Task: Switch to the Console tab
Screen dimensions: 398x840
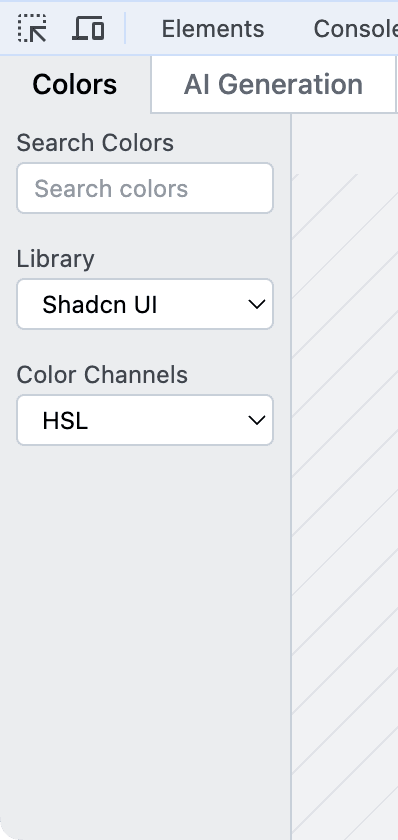Action: (356, 29)
